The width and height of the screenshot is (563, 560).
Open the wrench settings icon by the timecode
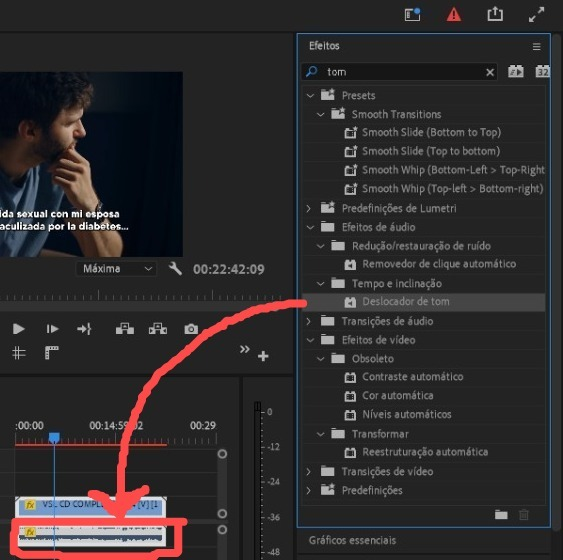click(175, 269)
